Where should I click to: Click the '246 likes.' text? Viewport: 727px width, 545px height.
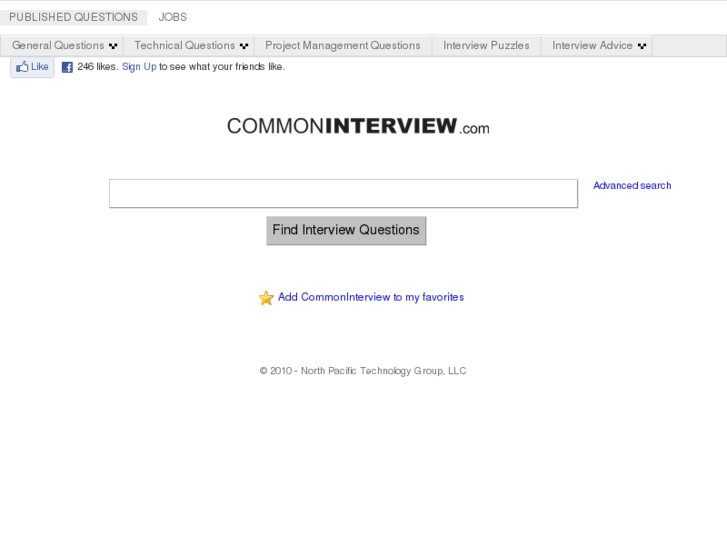pos(97,67)
